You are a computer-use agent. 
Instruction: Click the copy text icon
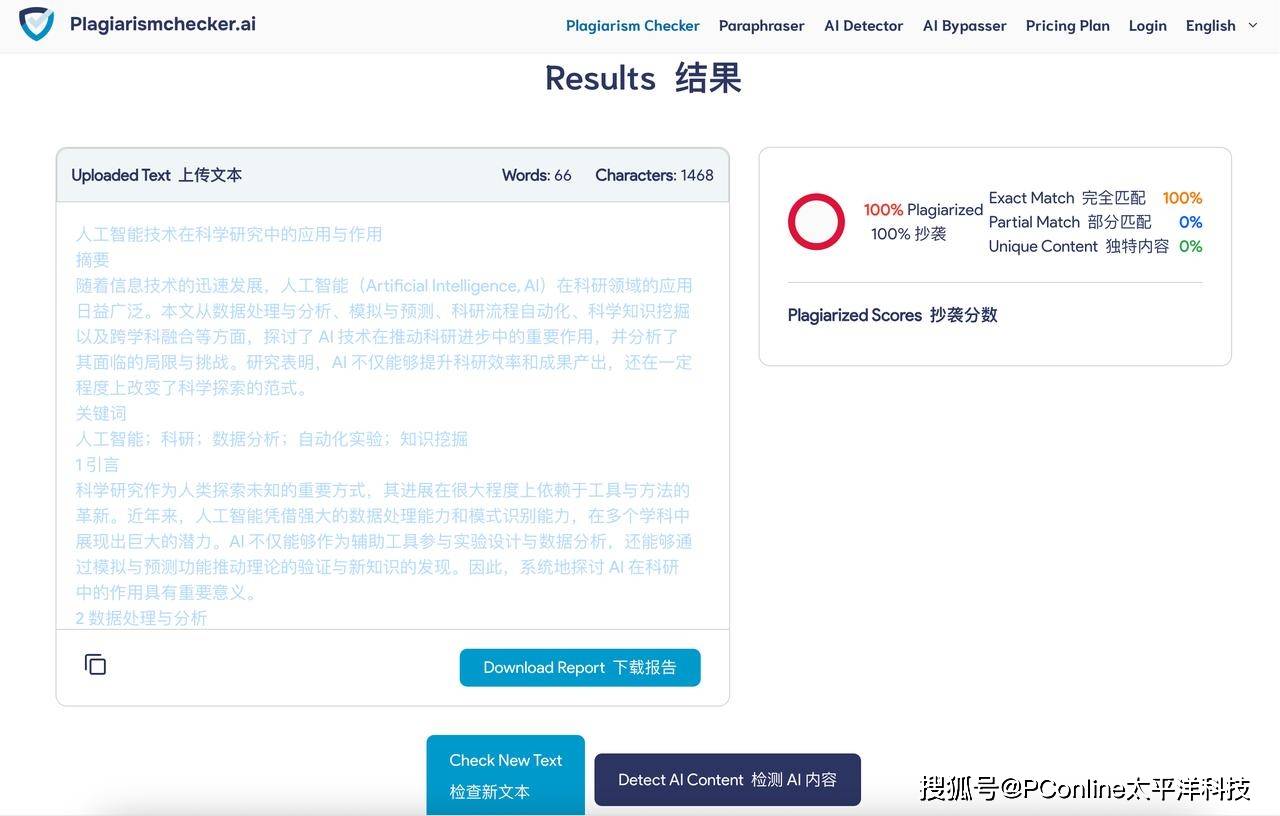coord(95,665)
